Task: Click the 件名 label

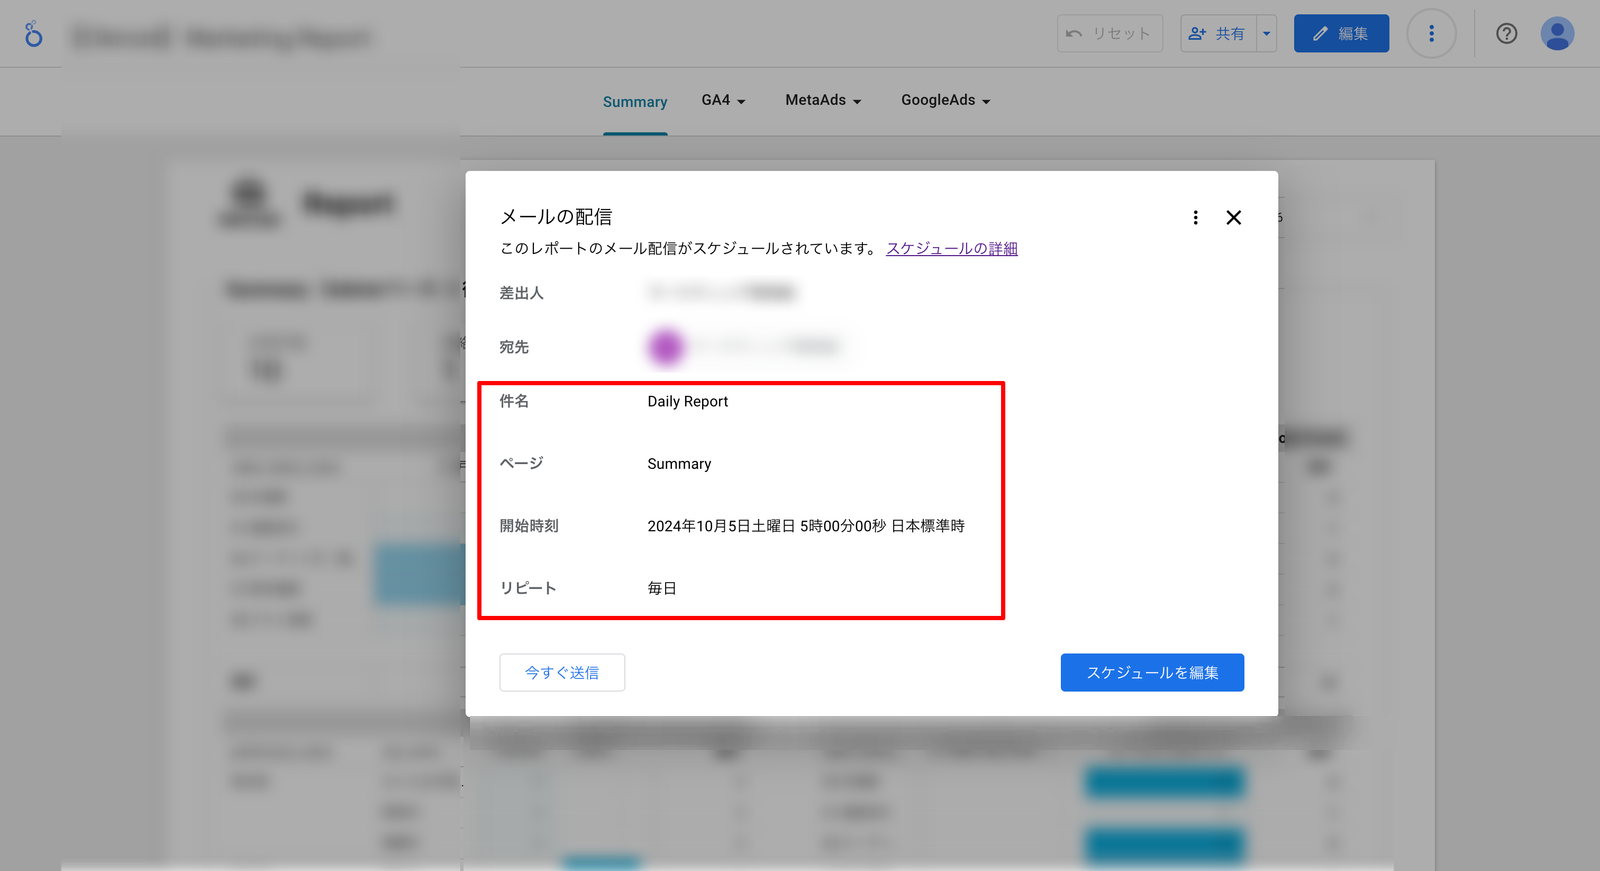Action: 514,401
